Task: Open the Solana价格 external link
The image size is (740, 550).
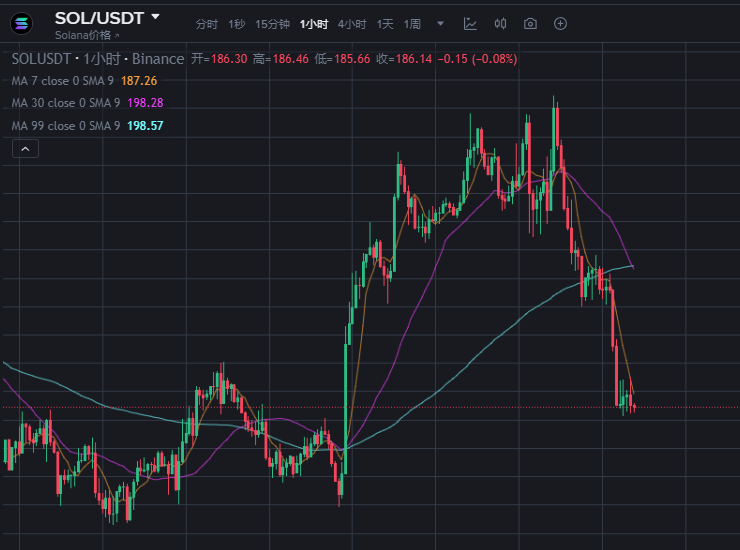Action: coord(86,35)
